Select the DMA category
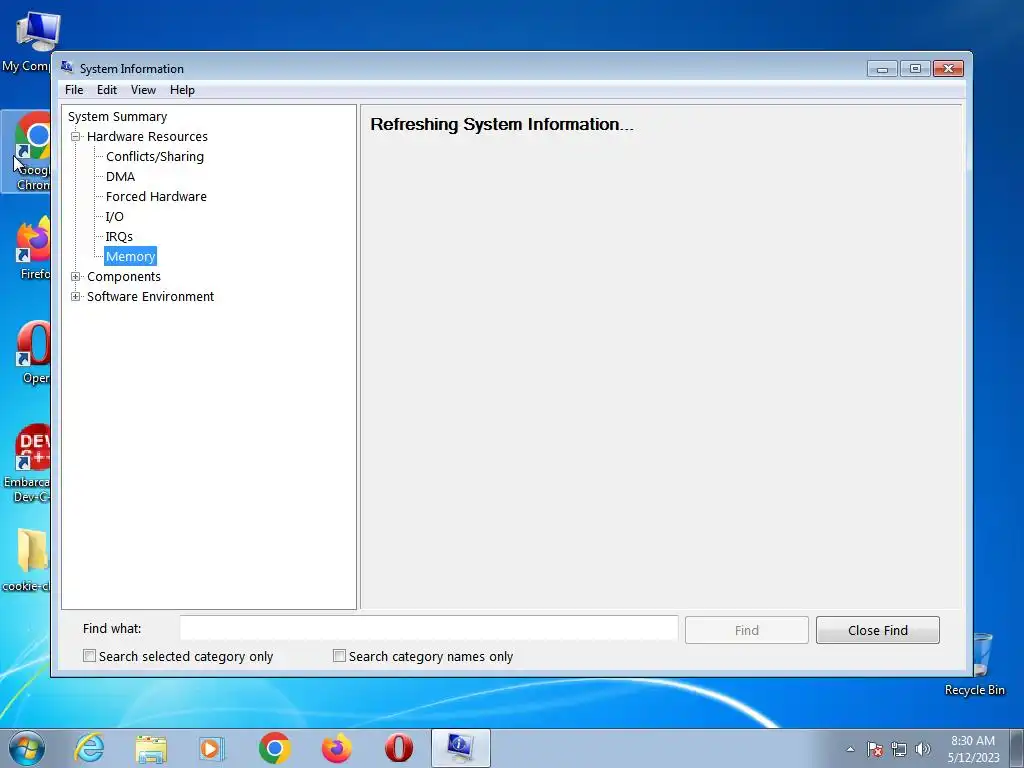The width and height of the screenshot is (1024, 768). pyautogui.click(x=120, y=177)
